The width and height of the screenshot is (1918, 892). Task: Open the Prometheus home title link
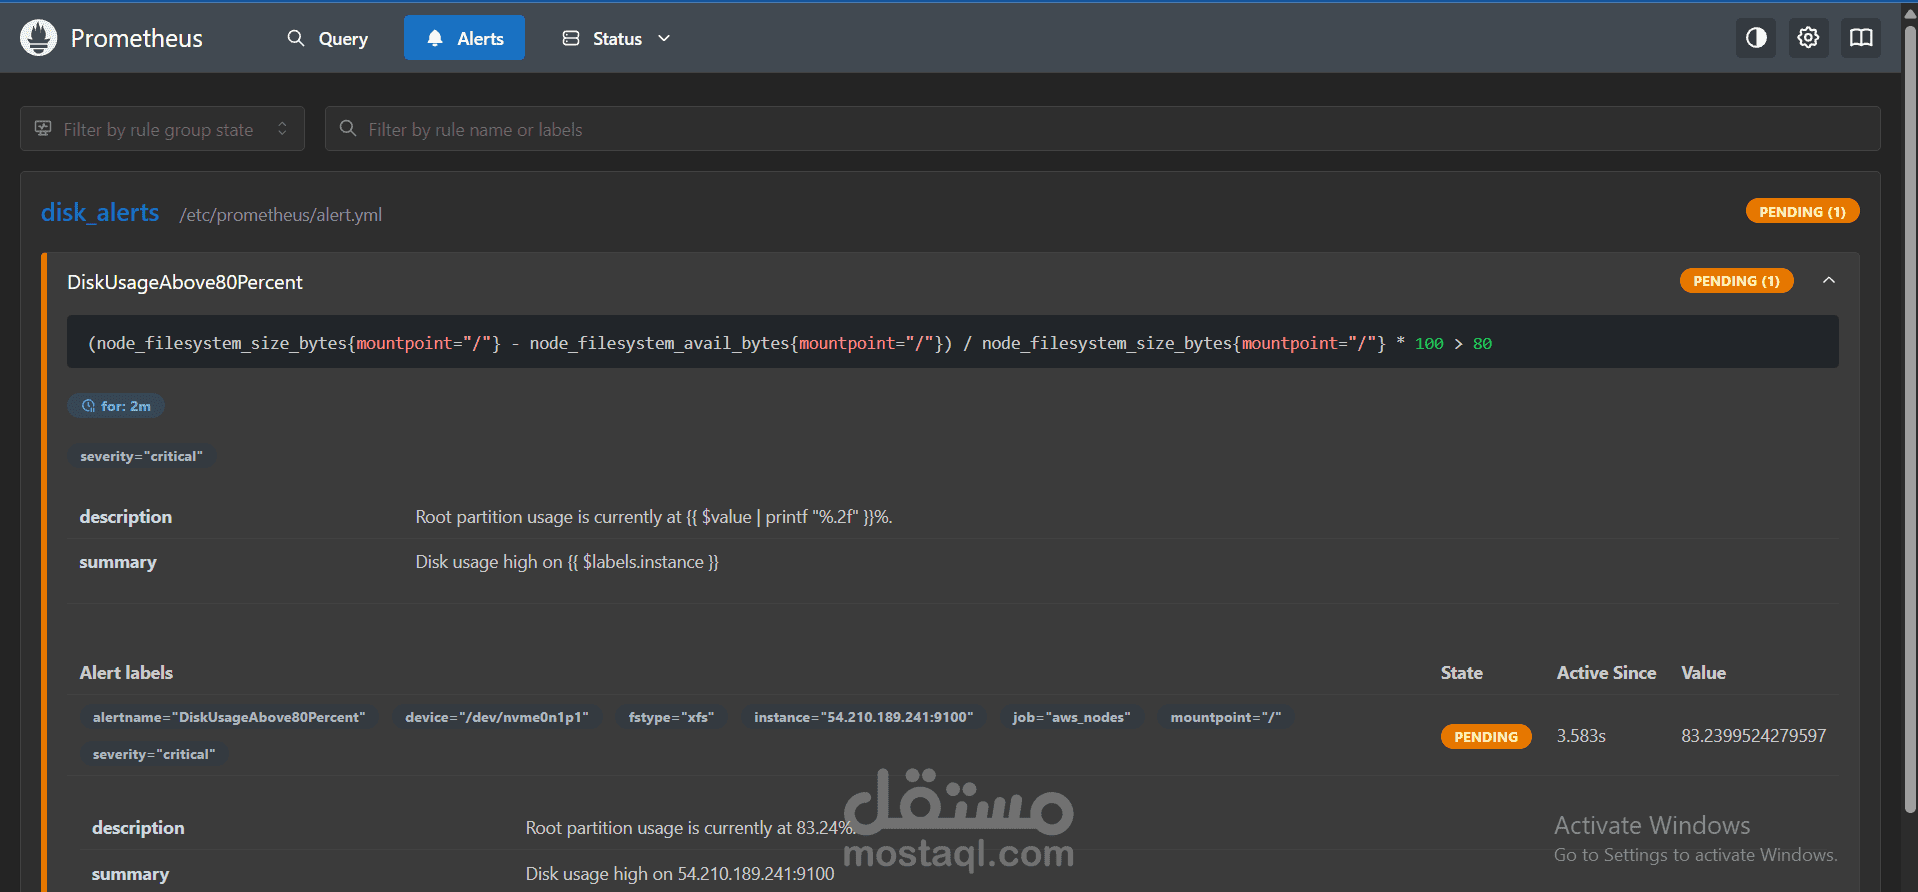[136, 38]
